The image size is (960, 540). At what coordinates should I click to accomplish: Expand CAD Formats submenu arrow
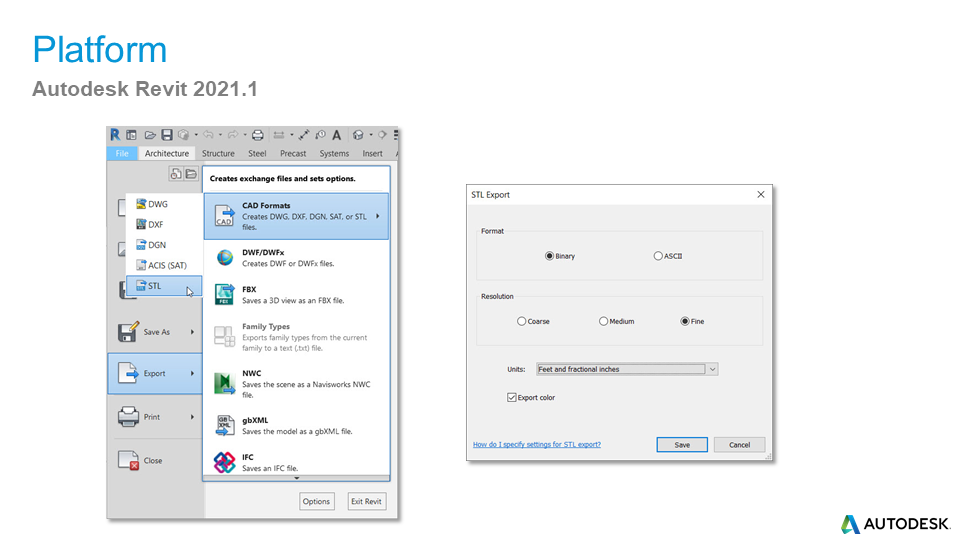point(378,216)
